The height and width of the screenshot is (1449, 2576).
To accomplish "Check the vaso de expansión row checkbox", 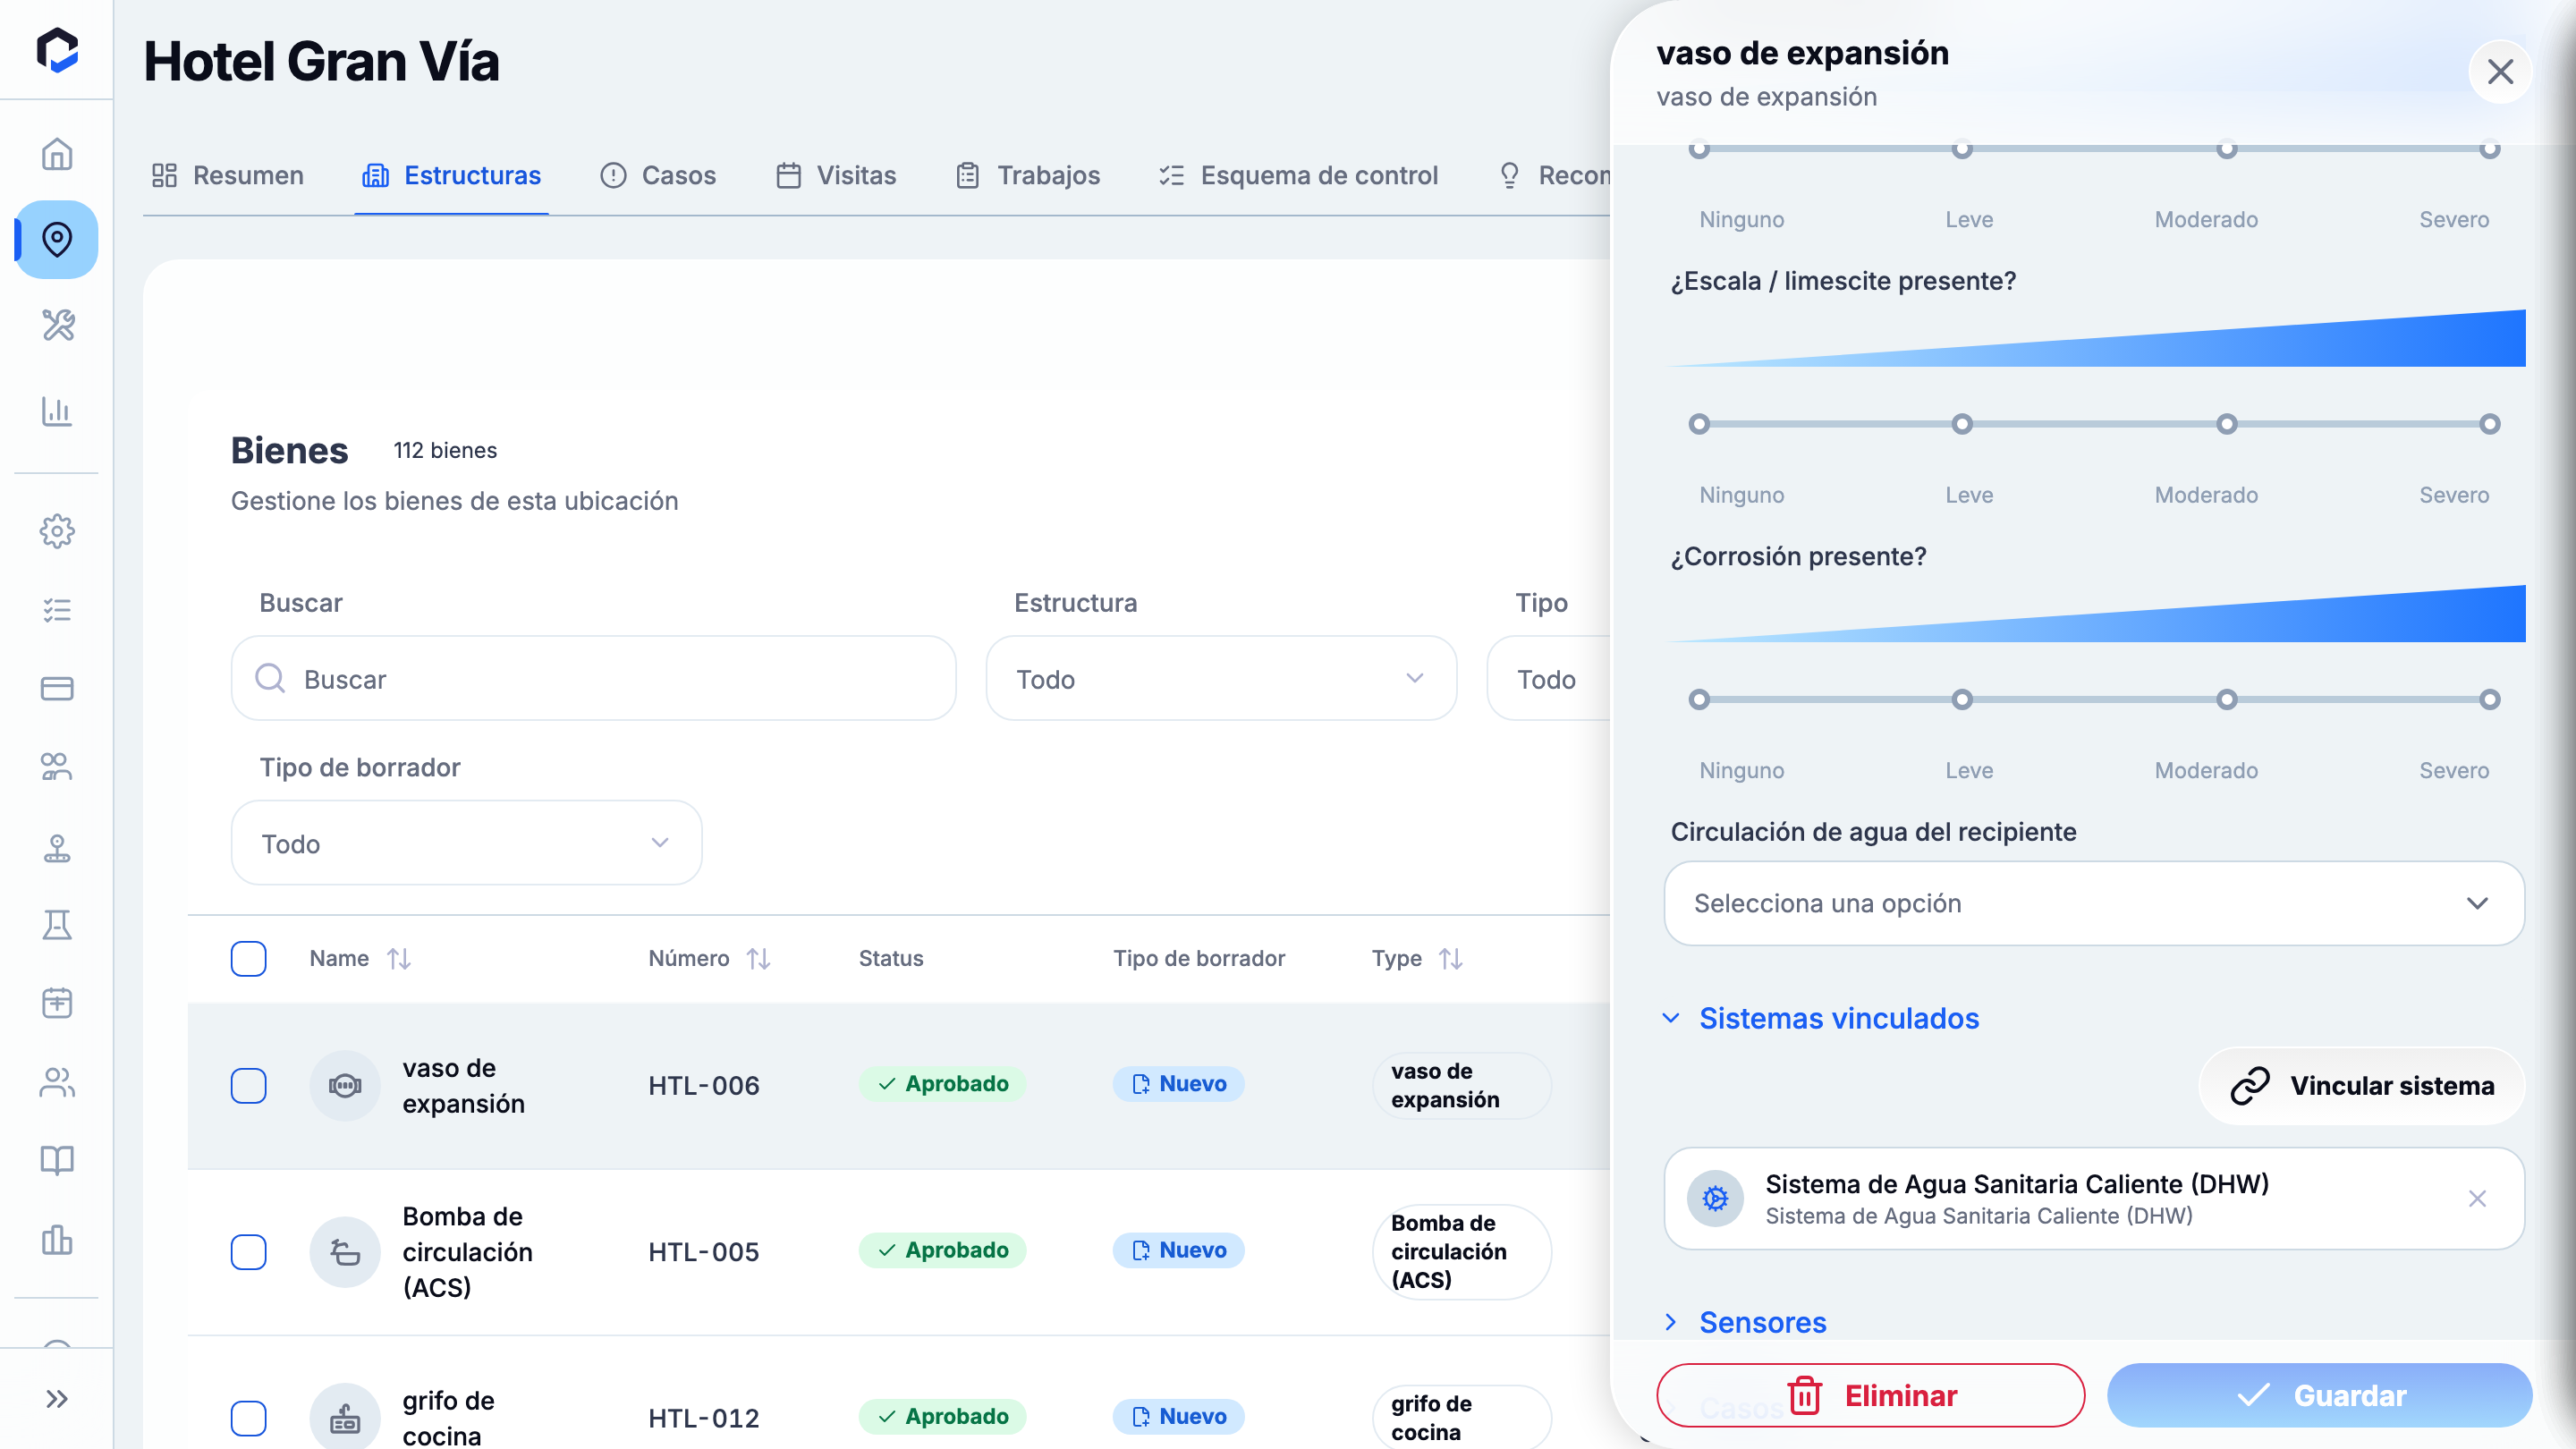I will (x=248, y=1085).
